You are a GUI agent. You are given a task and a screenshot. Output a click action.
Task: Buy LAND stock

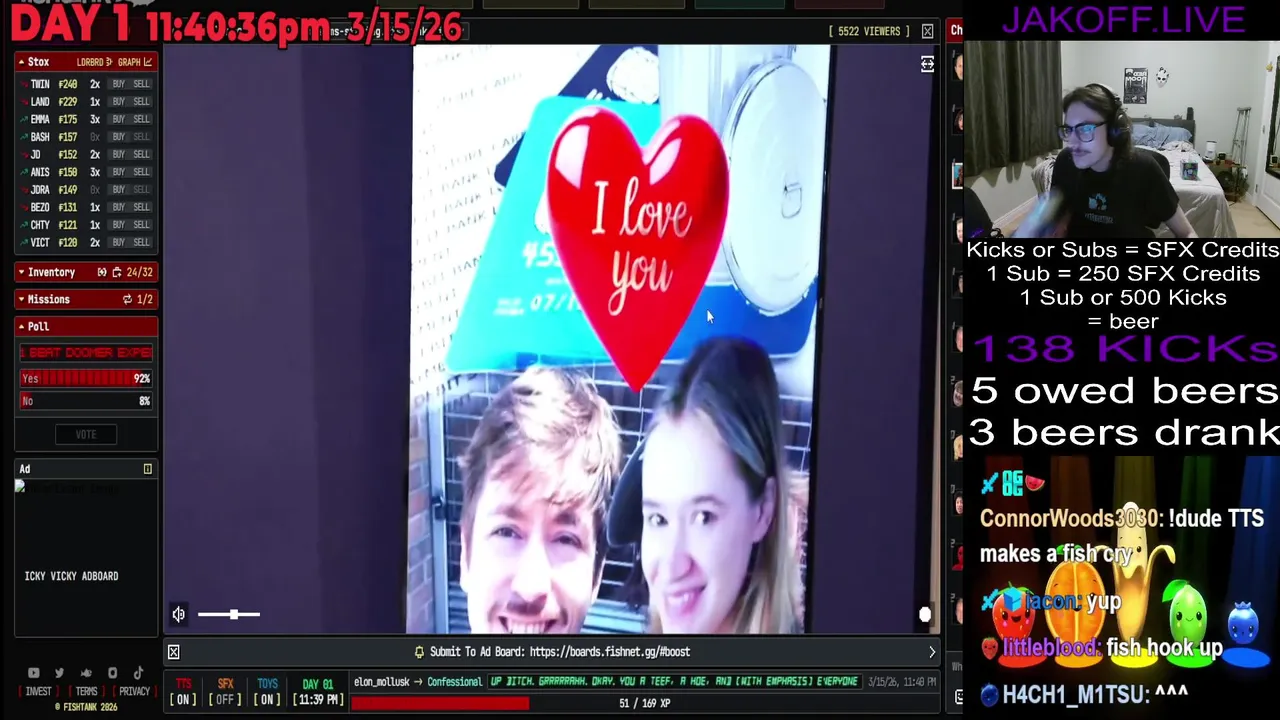tap(118, 102)
